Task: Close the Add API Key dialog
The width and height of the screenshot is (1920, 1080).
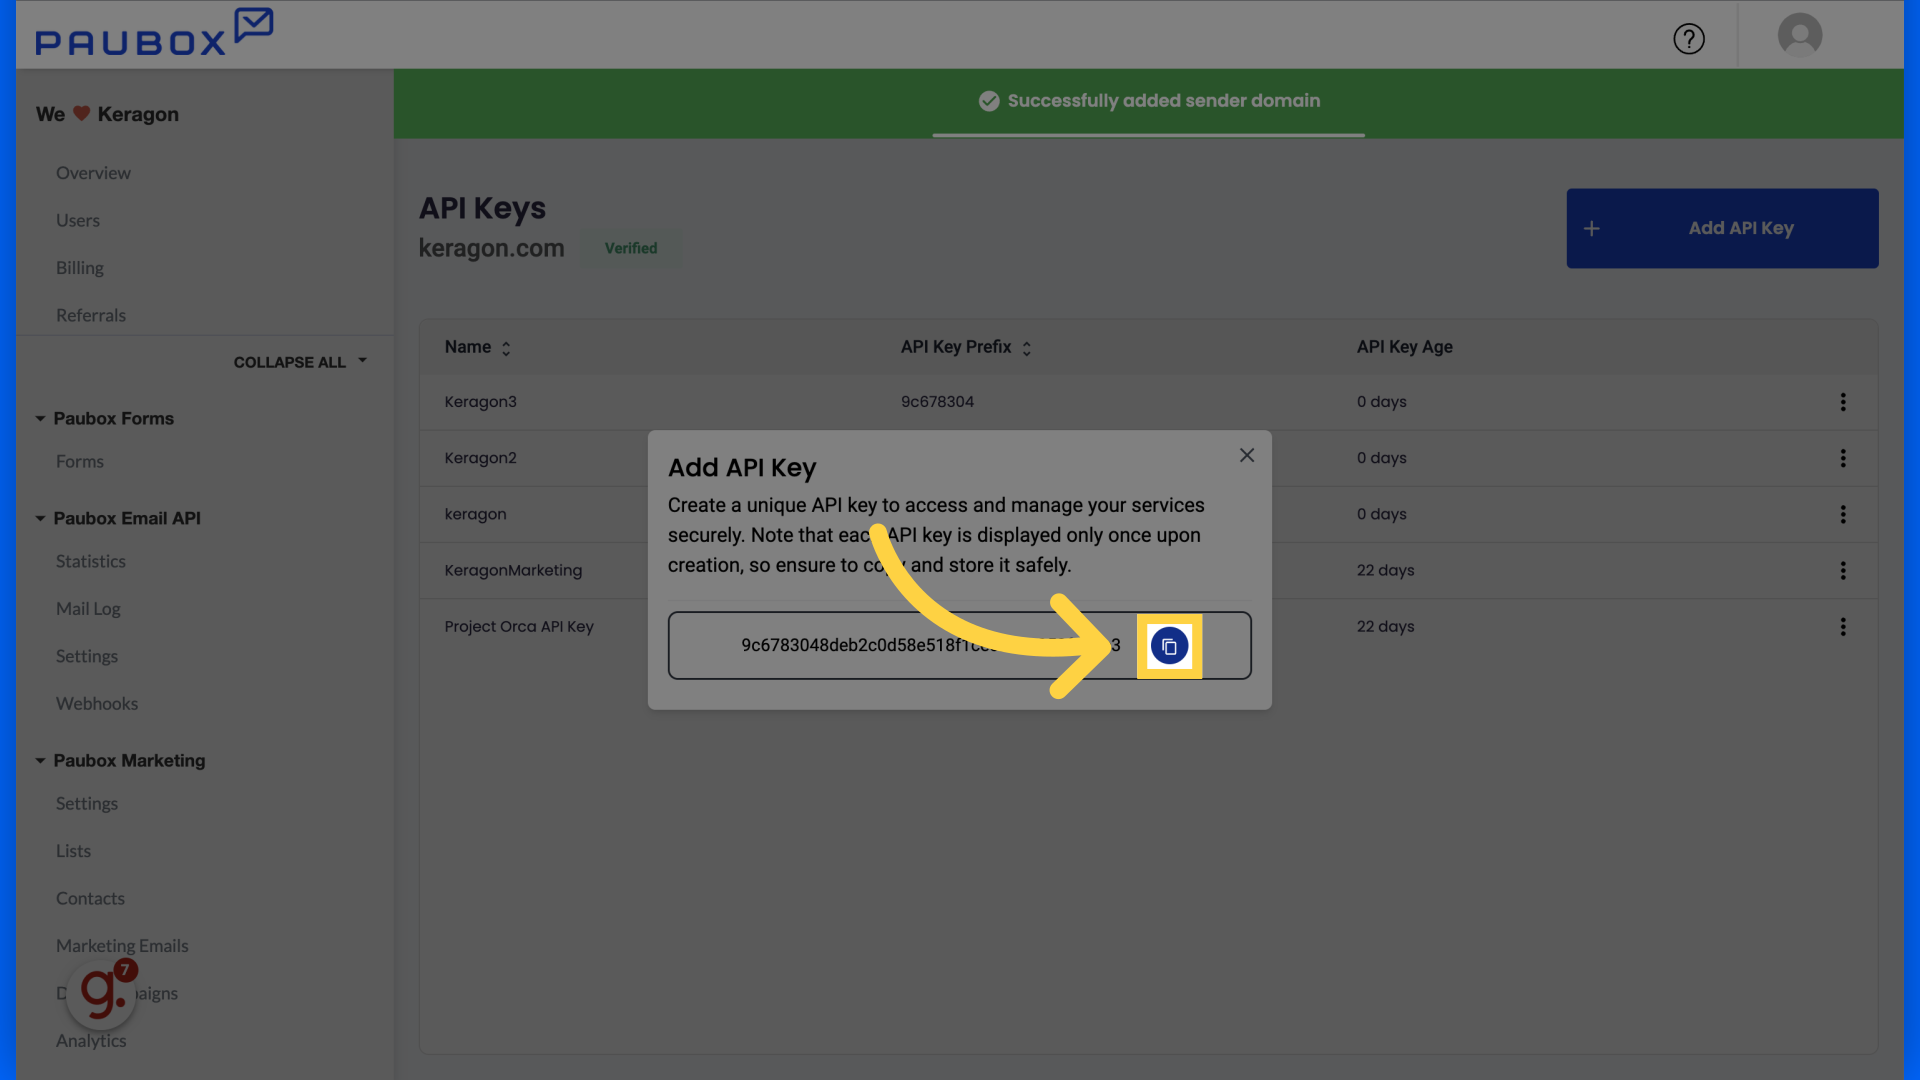Action: 1247,455
